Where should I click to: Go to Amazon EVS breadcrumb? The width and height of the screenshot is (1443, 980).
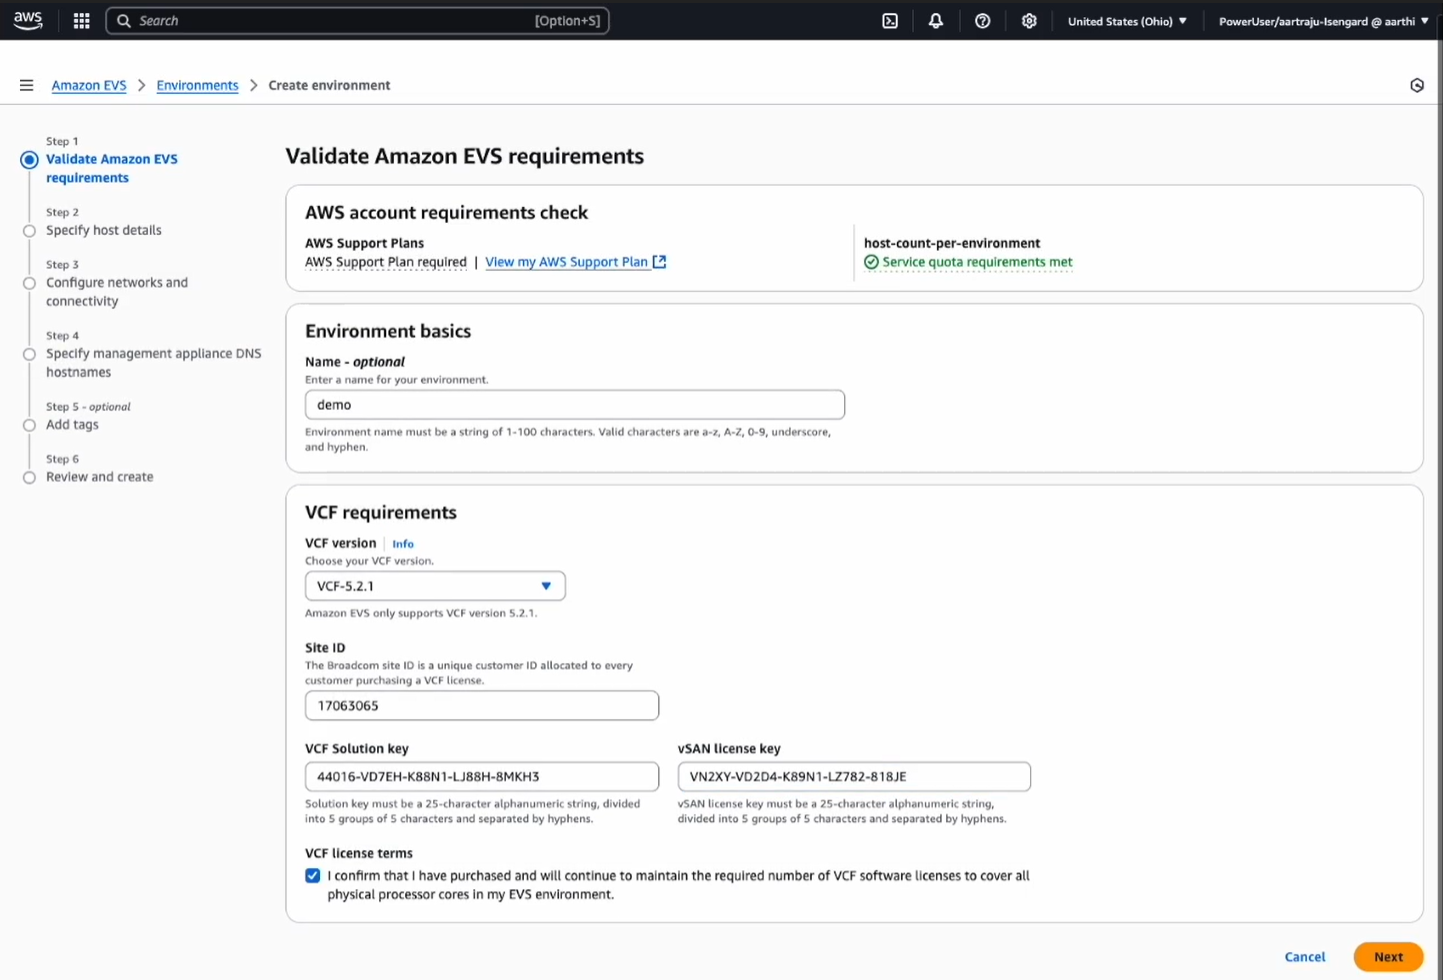[x=89, y=86]
